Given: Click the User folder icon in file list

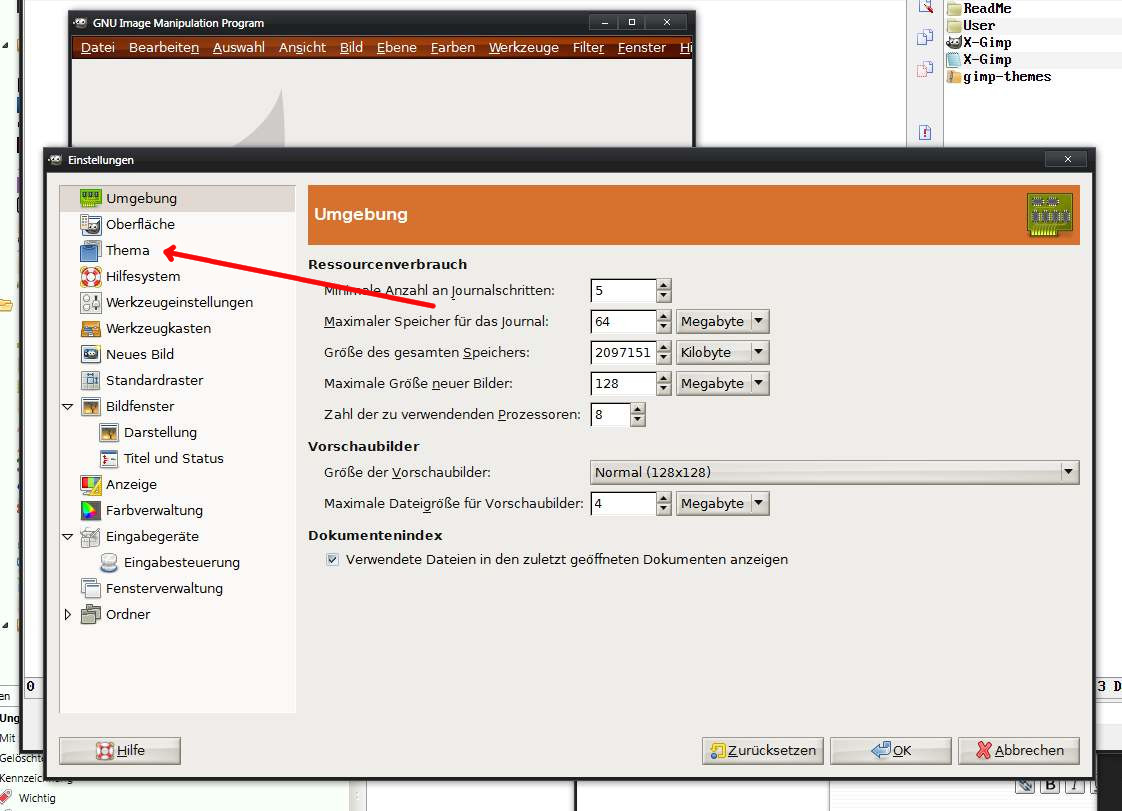Looking at the screenshot, I should point(953,25).
